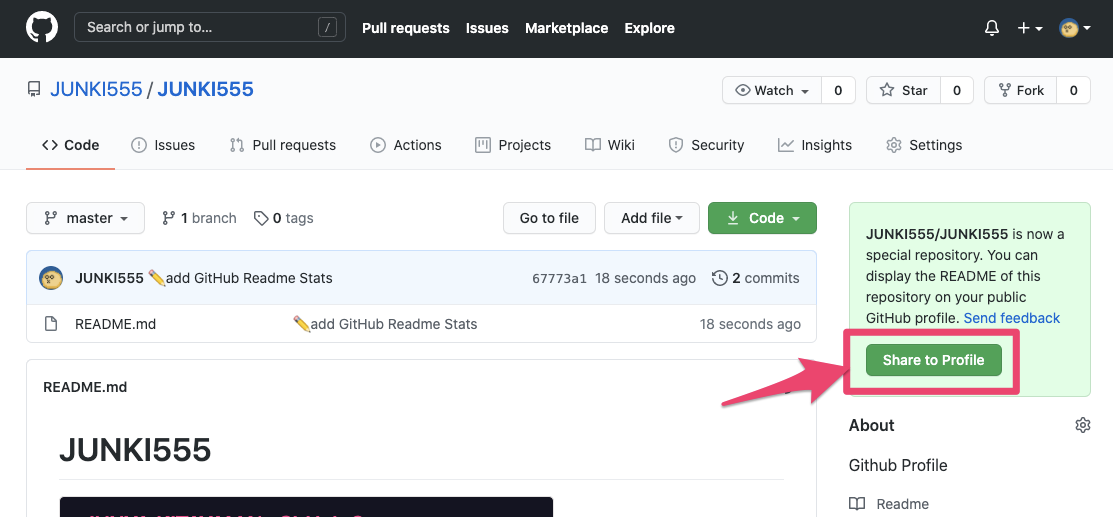Click the README.md heading above the preview
Screen dimensions: 1113x517
point(85,387)
